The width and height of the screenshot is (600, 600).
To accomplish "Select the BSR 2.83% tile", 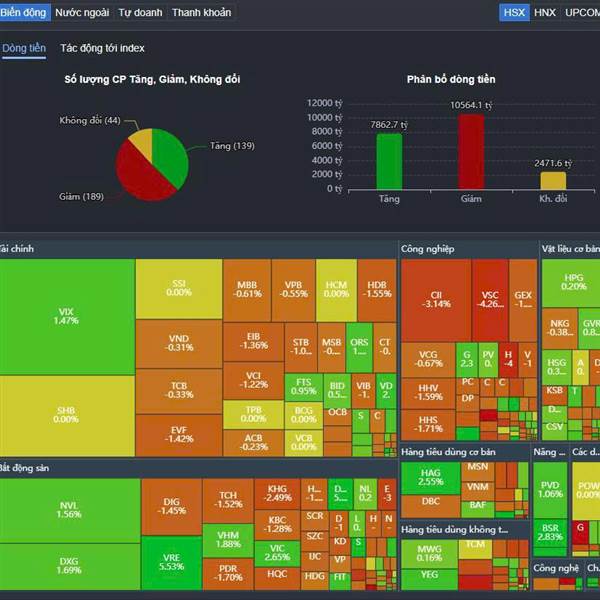I will (550, 533).
